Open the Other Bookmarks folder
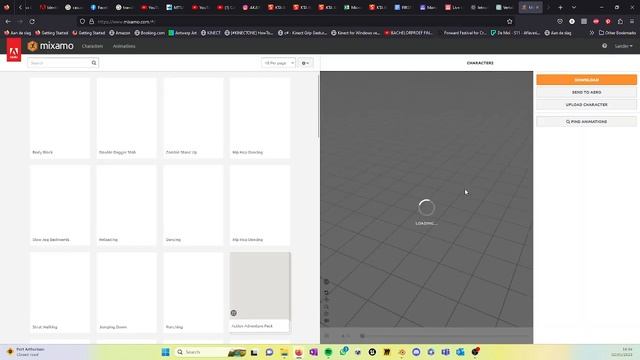The width and height of the screenshot is (640, 360). [x=617, y=33]
